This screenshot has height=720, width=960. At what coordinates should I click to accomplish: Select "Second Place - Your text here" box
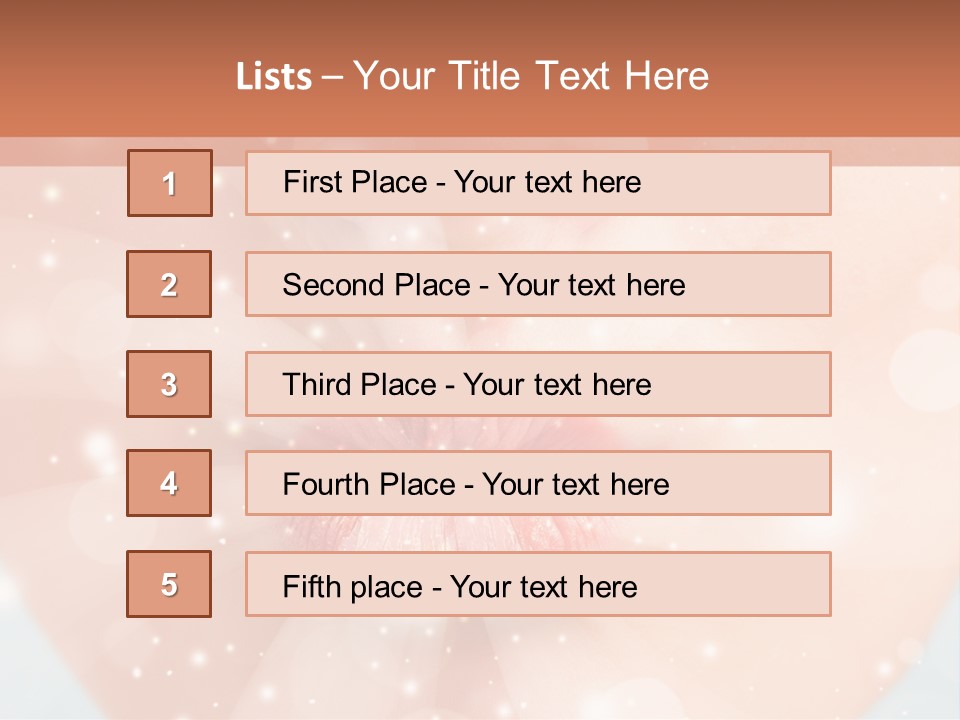click(x=538, y=284)
